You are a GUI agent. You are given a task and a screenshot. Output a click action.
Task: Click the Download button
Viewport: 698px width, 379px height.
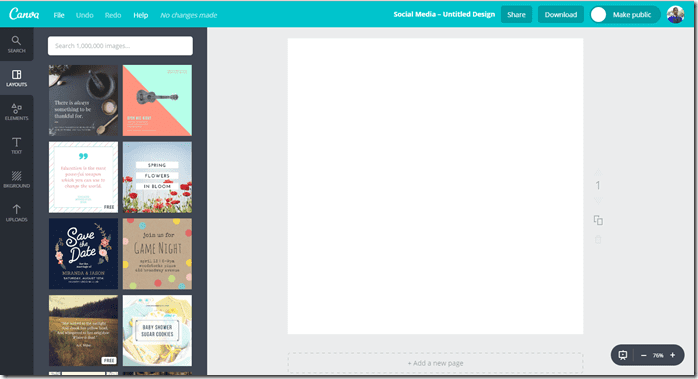pyautogui.click(x=561, y=15)
